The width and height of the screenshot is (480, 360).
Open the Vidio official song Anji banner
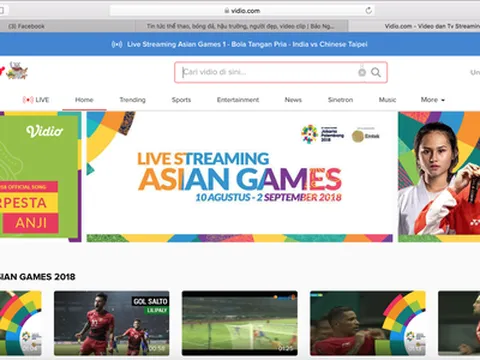point(40,177)
